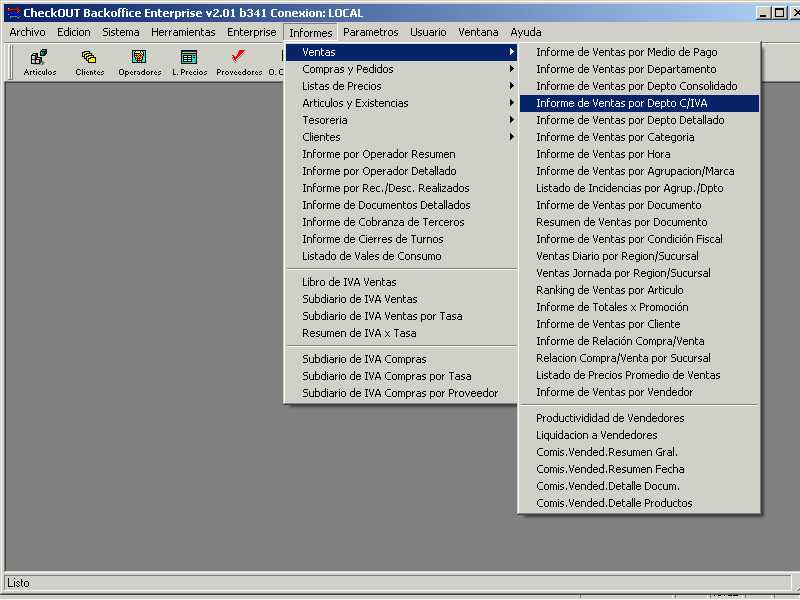
Task: Choose Subdiario de IVA Ventas
Action: [401, 299]
